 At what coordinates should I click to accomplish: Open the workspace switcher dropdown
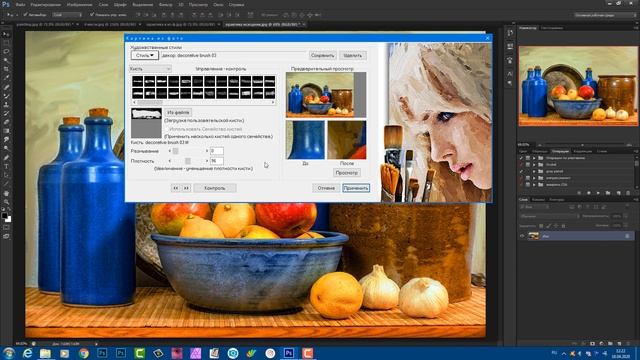point(605,15)
